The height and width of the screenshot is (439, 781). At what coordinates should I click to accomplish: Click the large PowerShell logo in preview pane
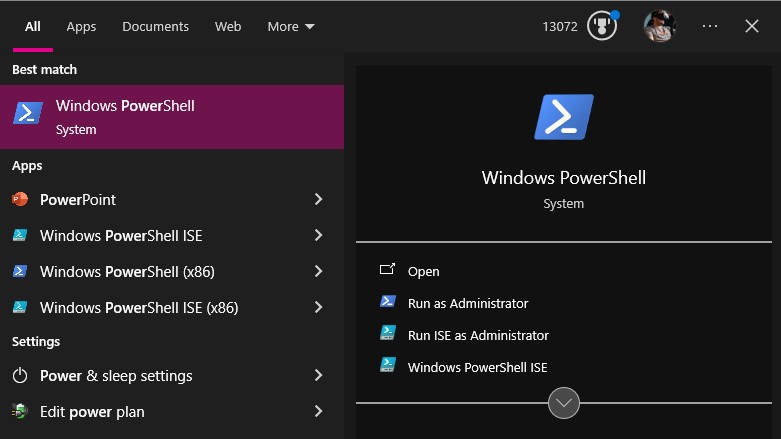(564, 117)
